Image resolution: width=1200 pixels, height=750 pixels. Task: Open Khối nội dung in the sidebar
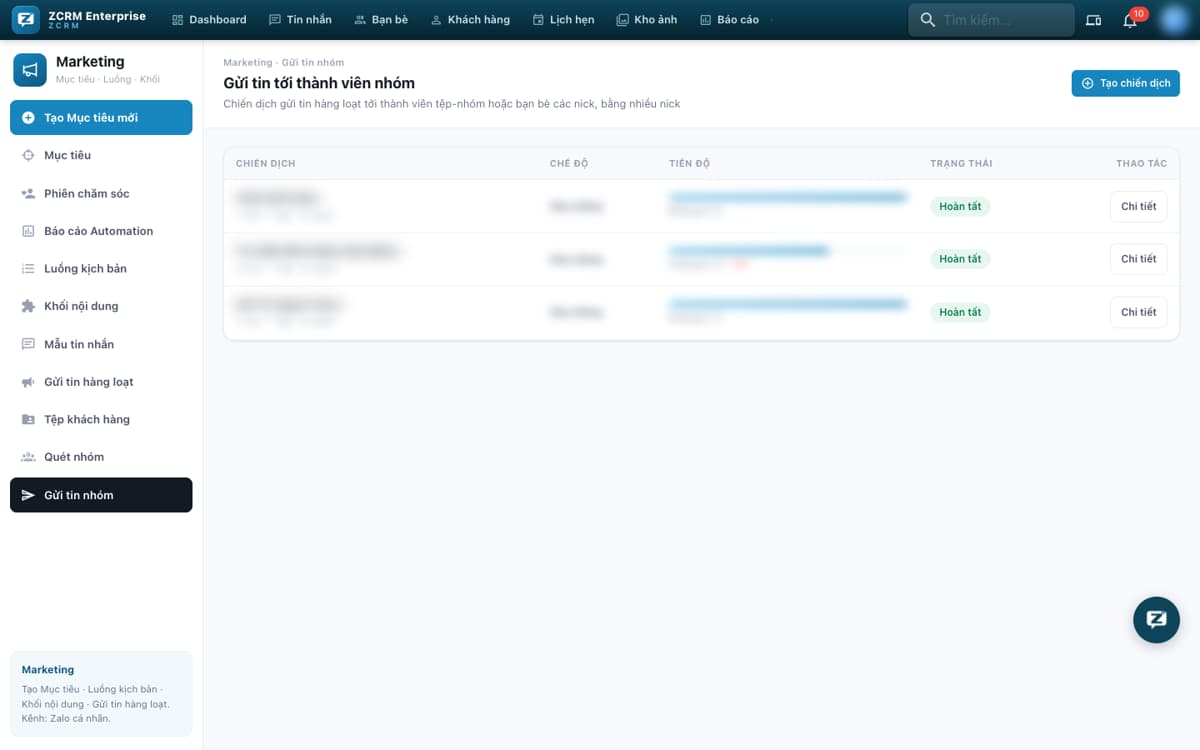[x=101, y=306]
